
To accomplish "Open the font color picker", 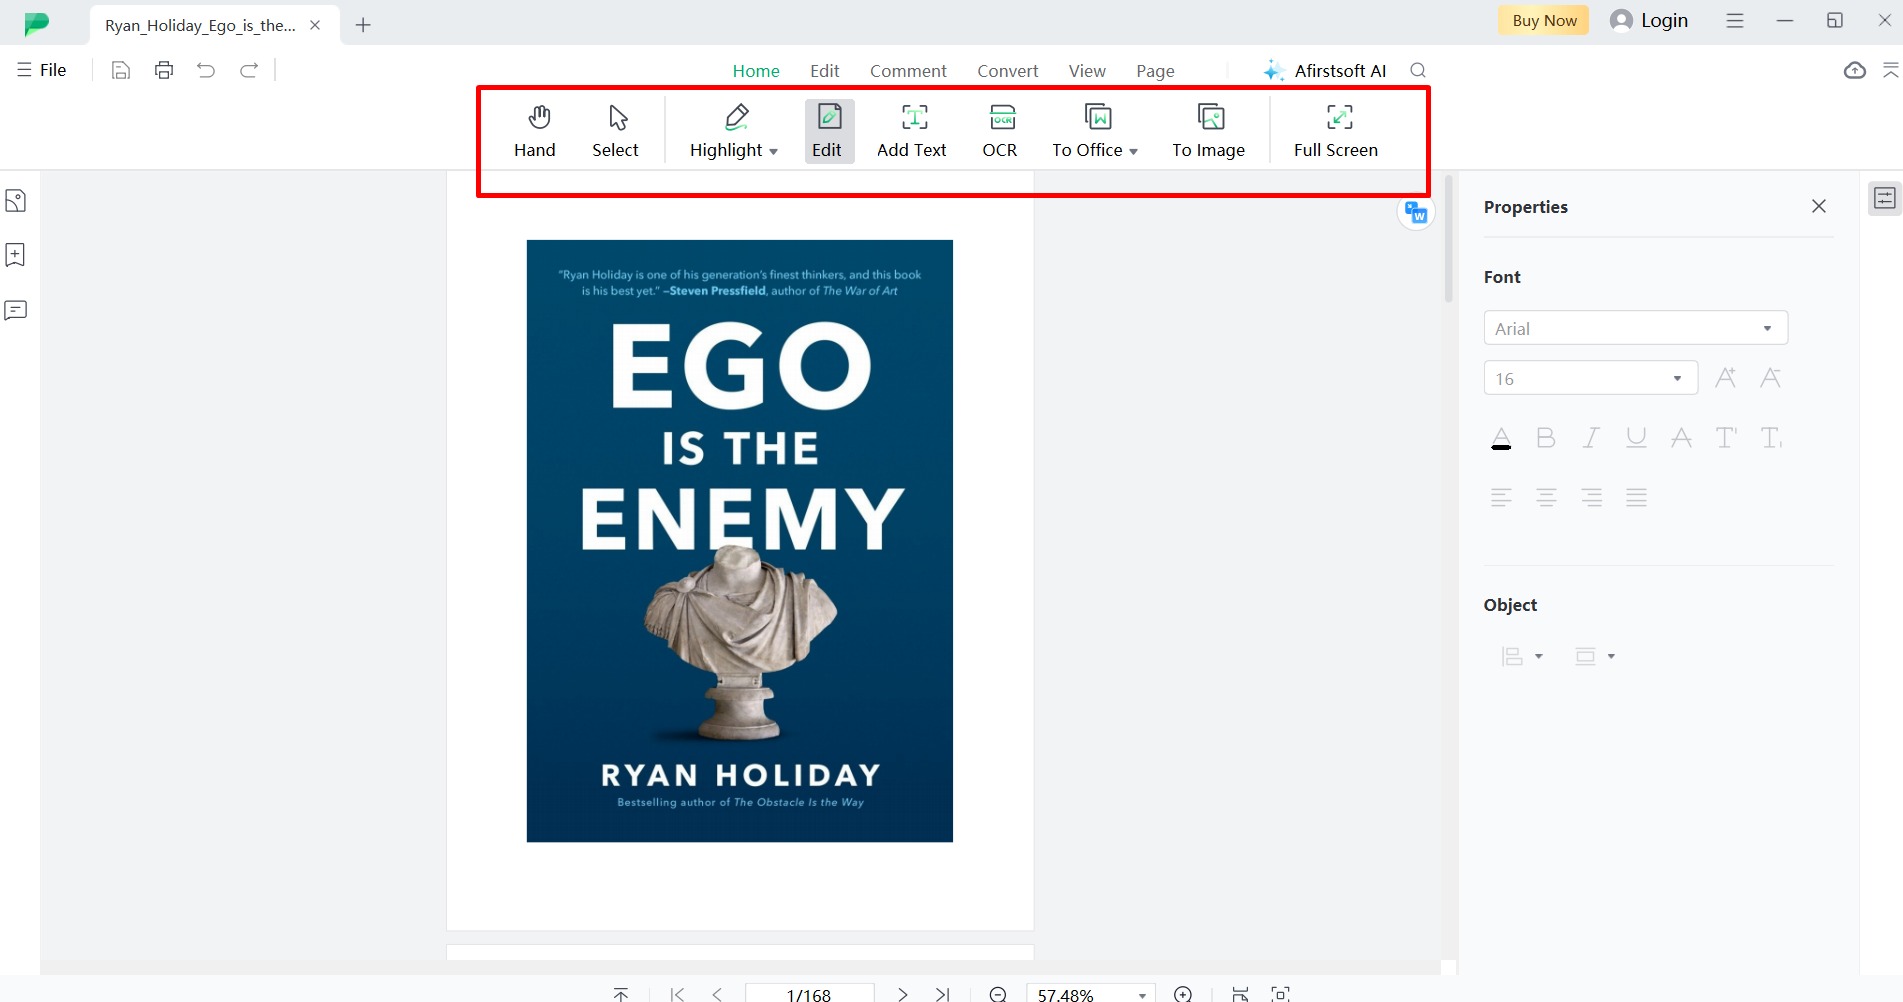I will coord(1501,438).
